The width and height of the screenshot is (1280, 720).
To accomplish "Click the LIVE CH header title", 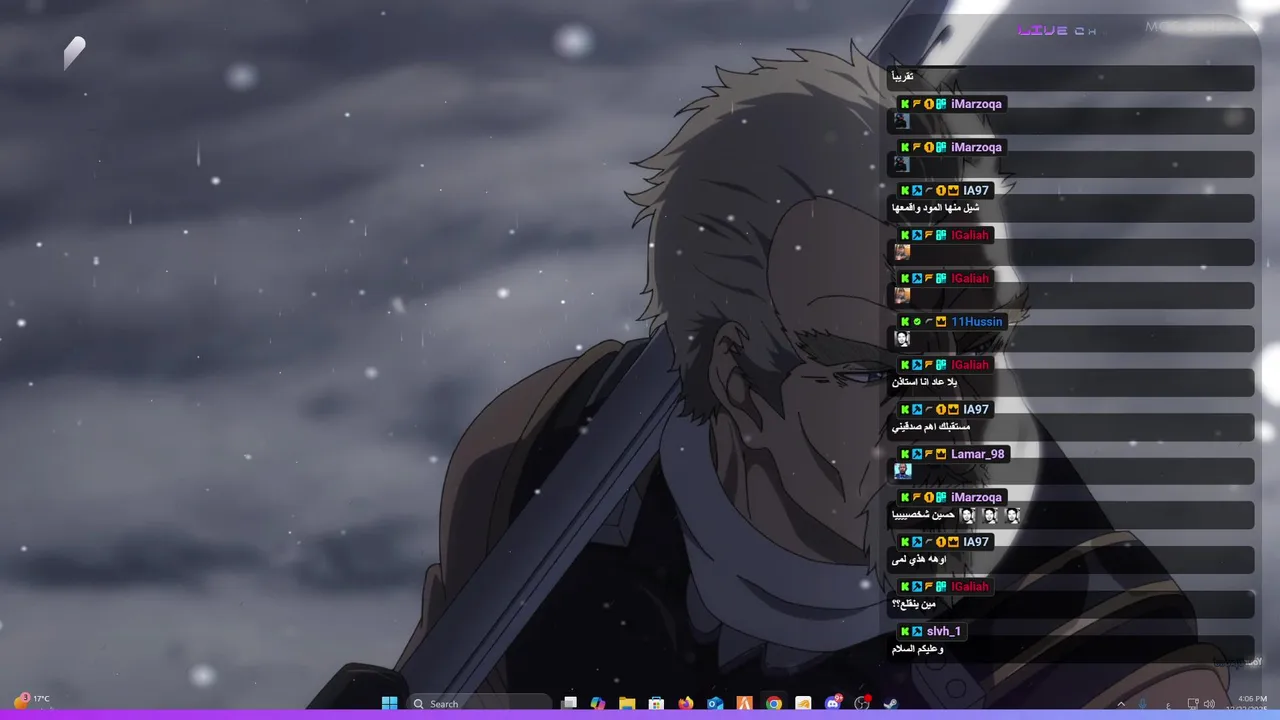I will (1057, 30).
